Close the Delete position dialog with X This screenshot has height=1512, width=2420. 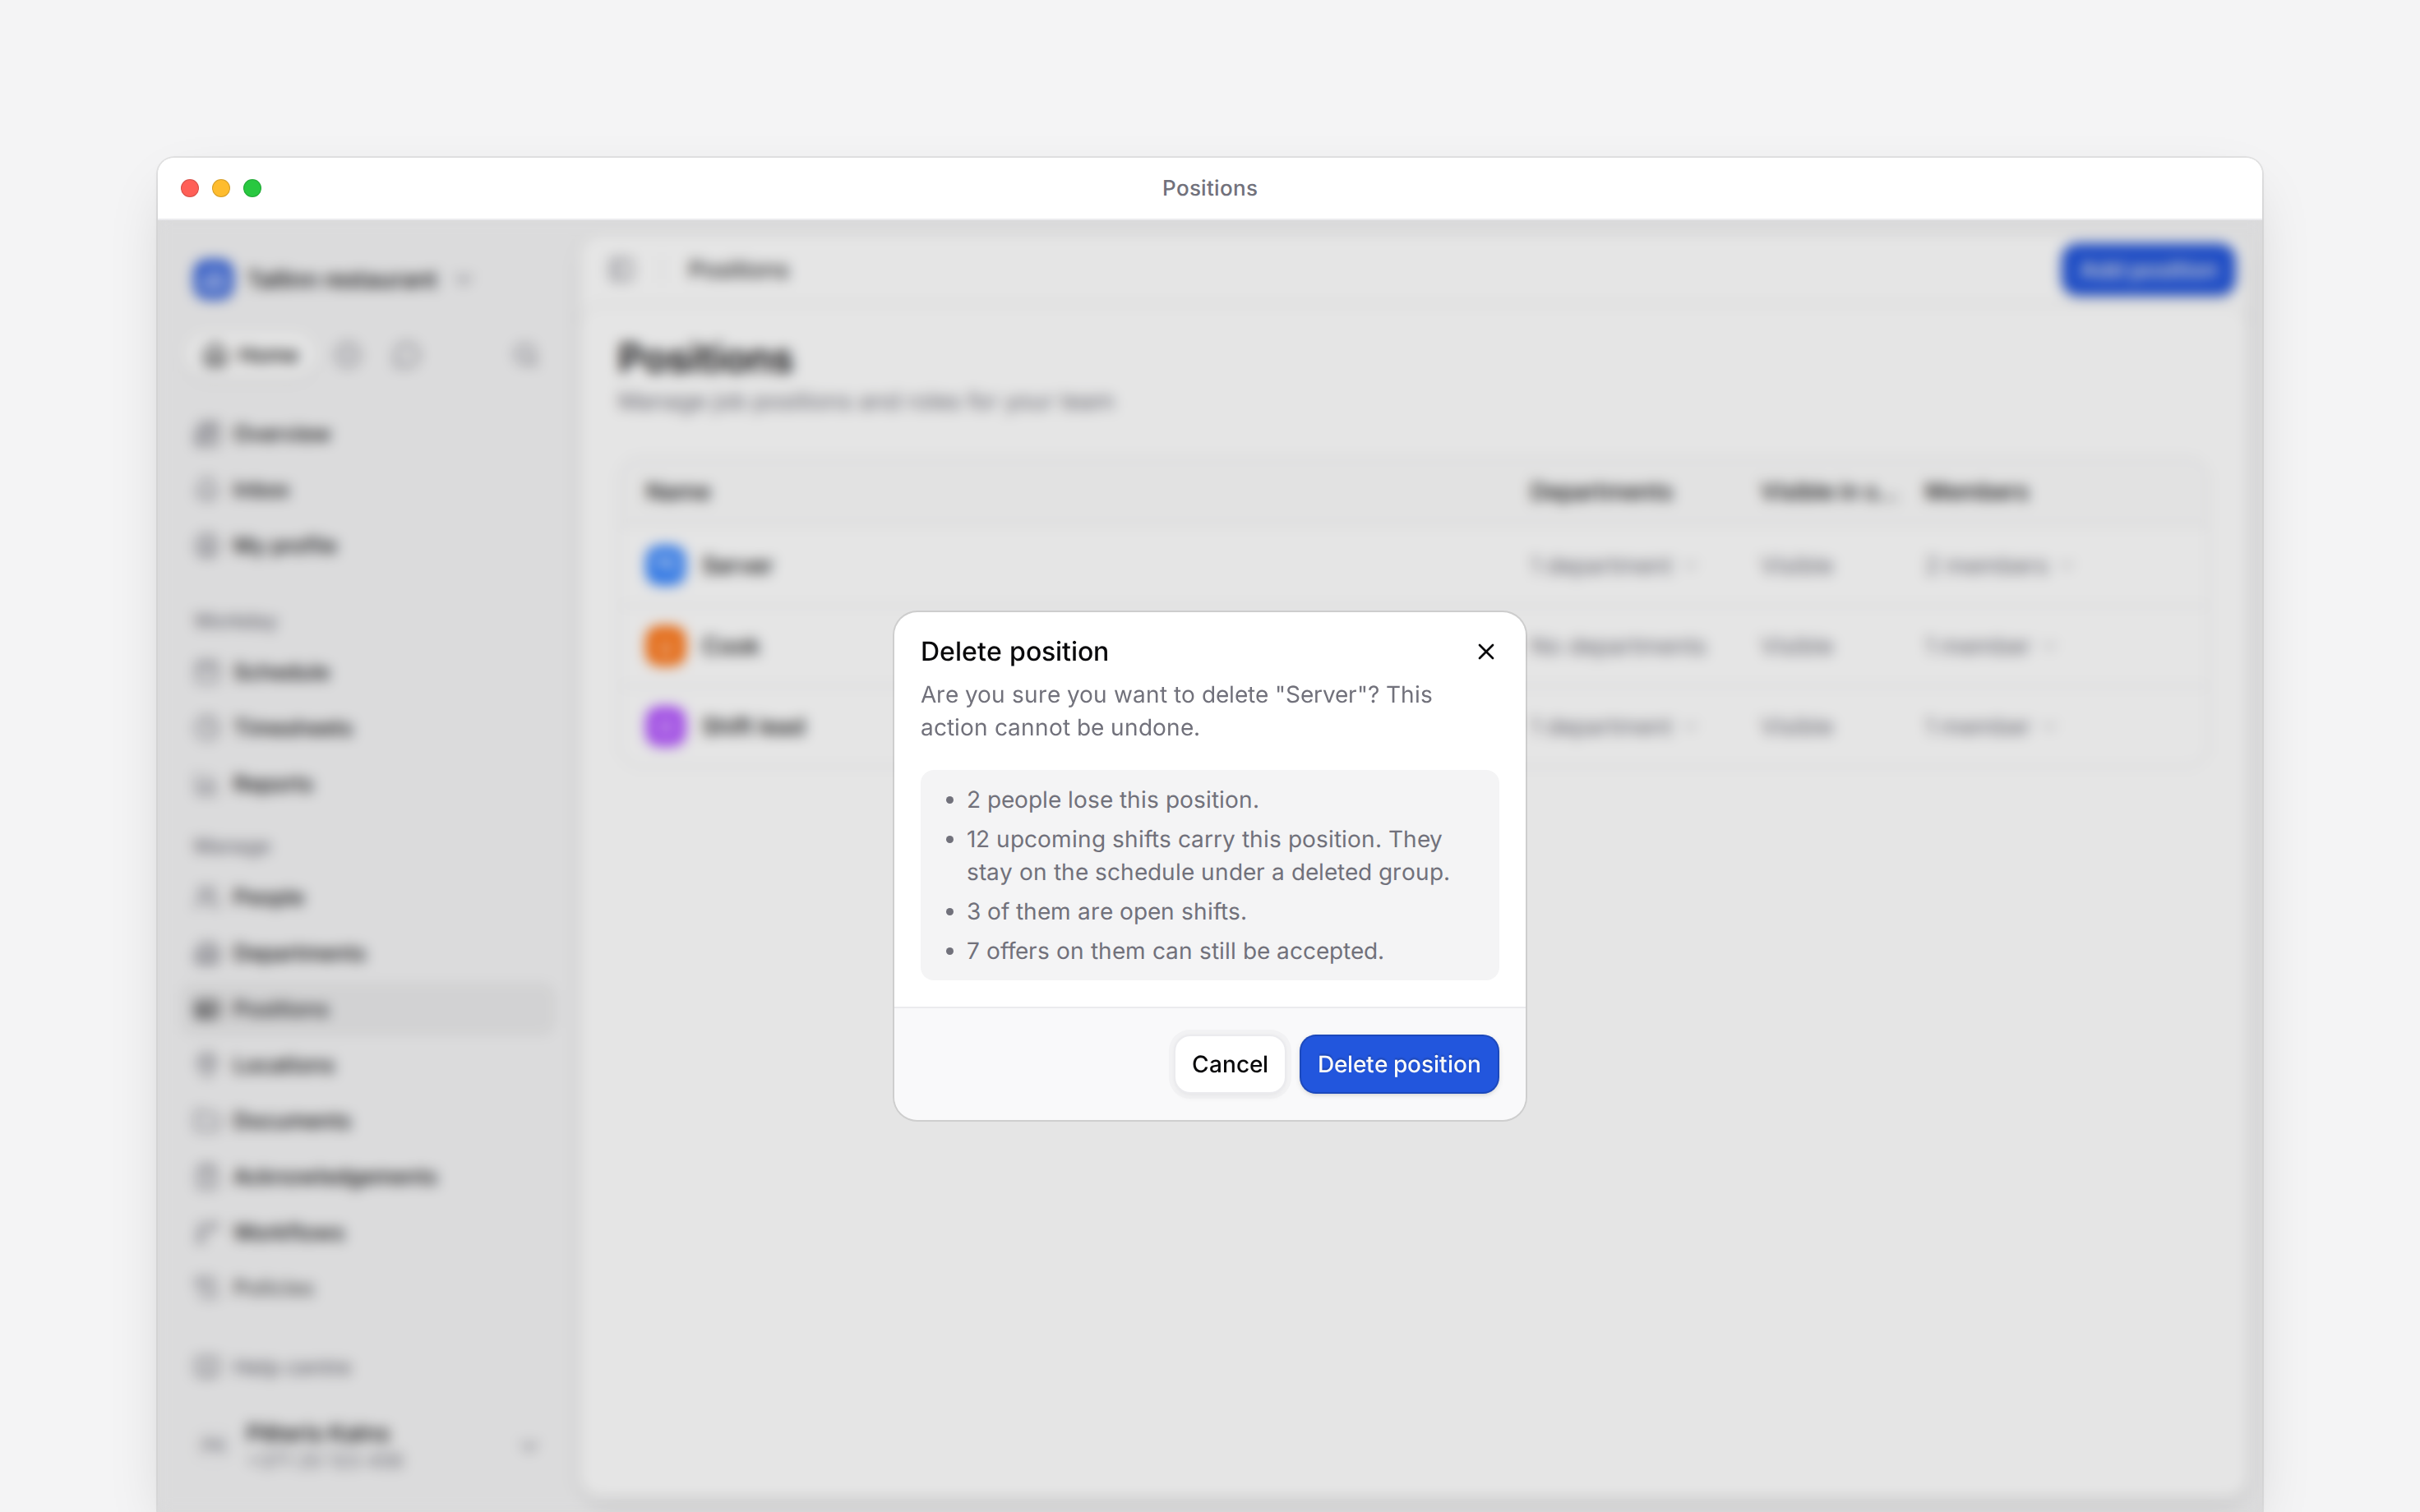[x=1485, y=652]
